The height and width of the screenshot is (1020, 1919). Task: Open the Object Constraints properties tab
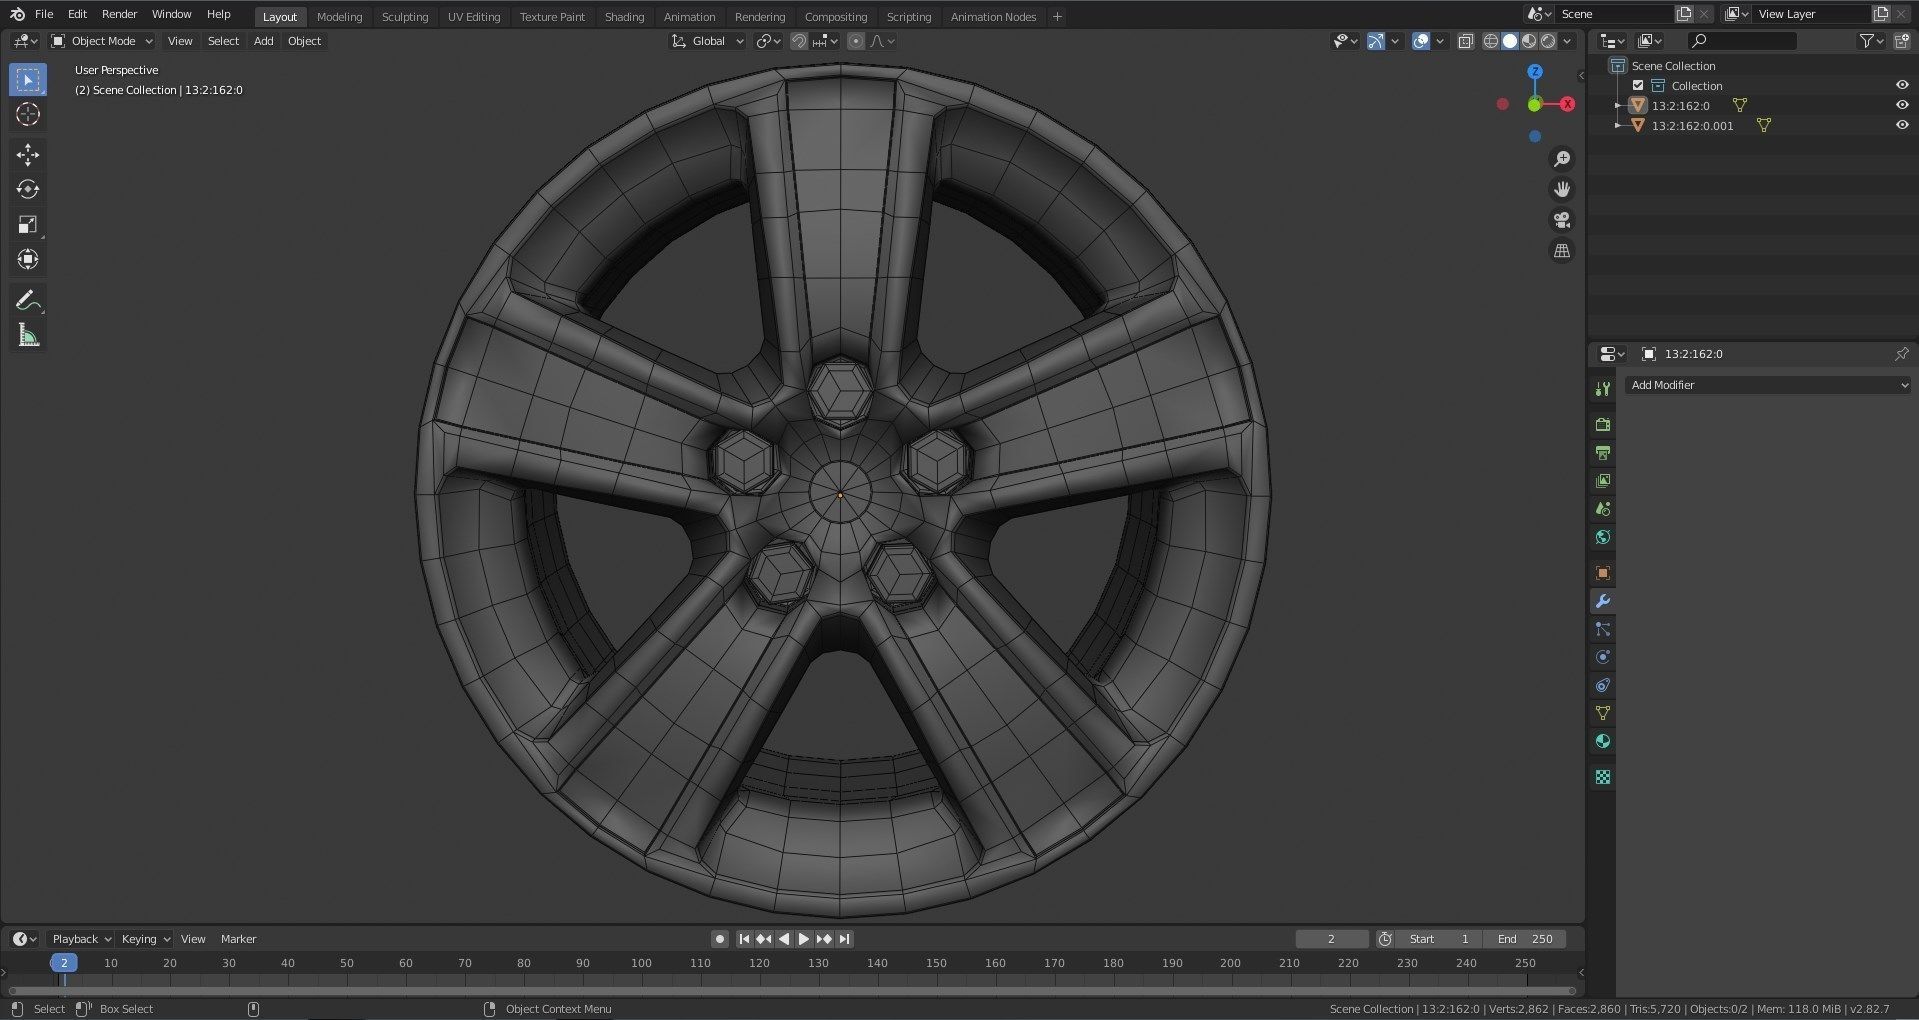coord(1603,685)
